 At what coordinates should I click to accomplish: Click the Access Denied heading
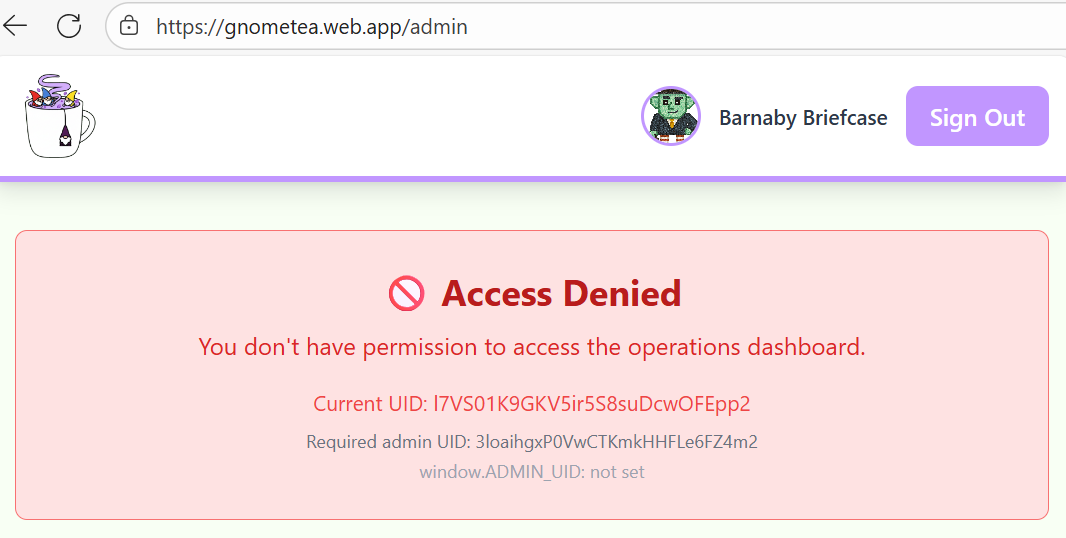(561, 294)
